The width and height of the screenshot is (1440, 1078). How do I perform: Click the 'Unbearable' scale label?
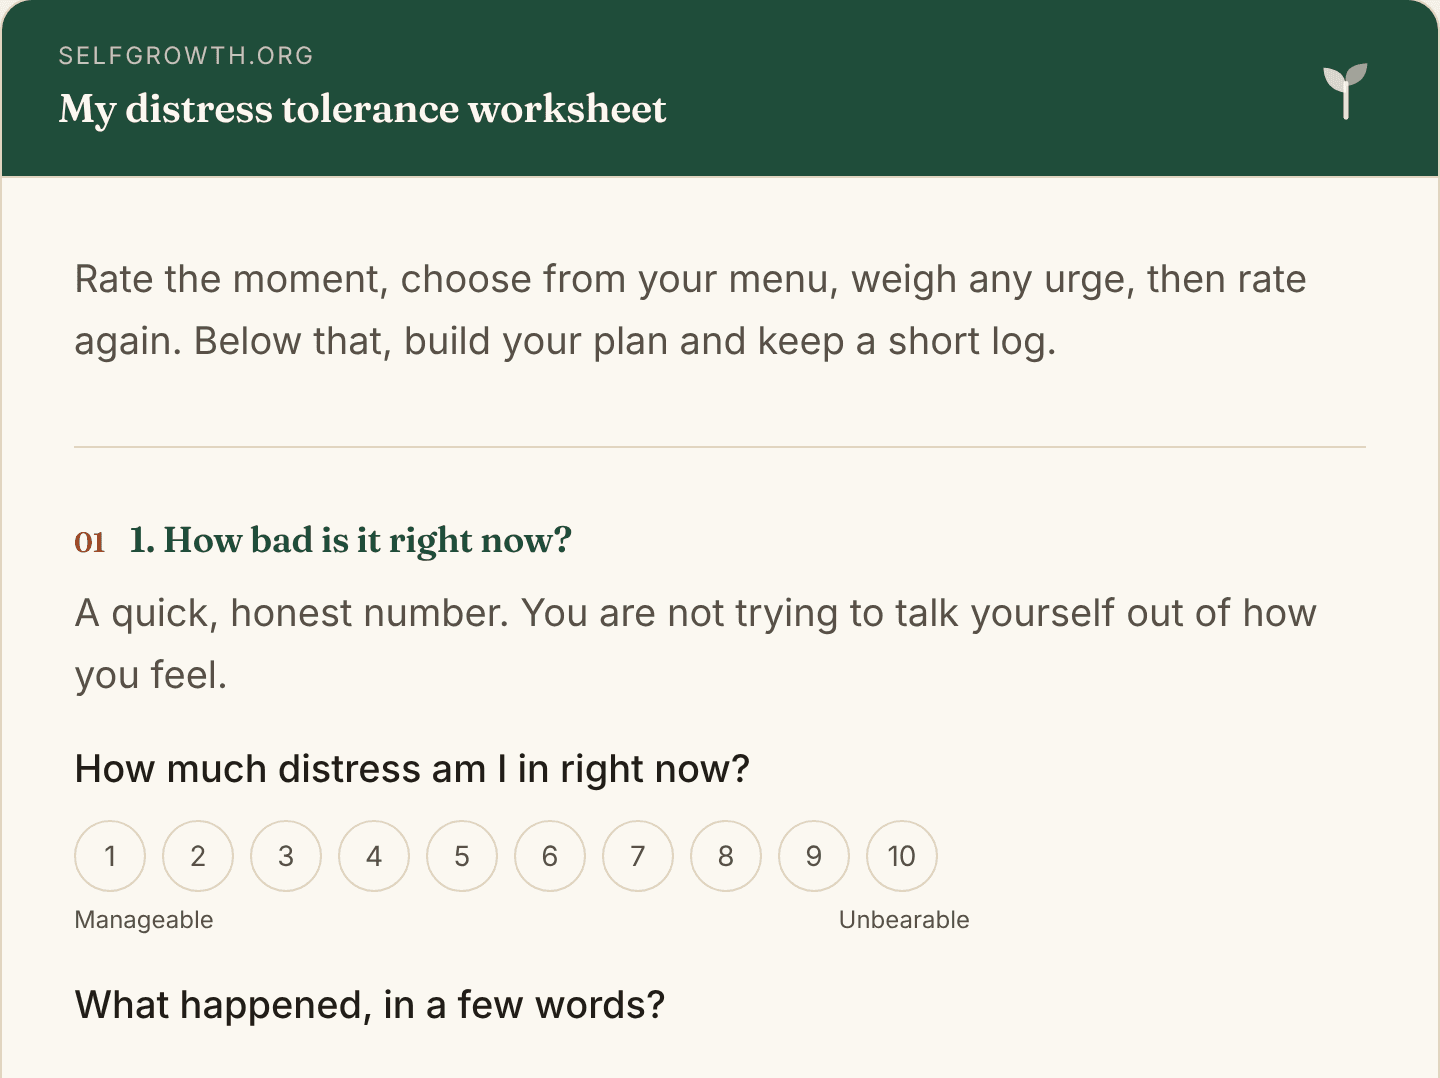tap(904, 920)
